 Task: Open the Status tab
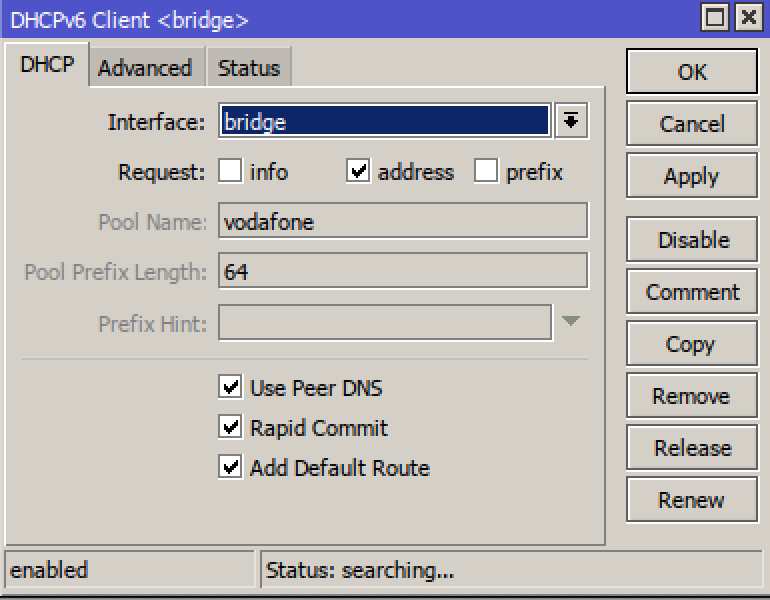click(249, 68)
